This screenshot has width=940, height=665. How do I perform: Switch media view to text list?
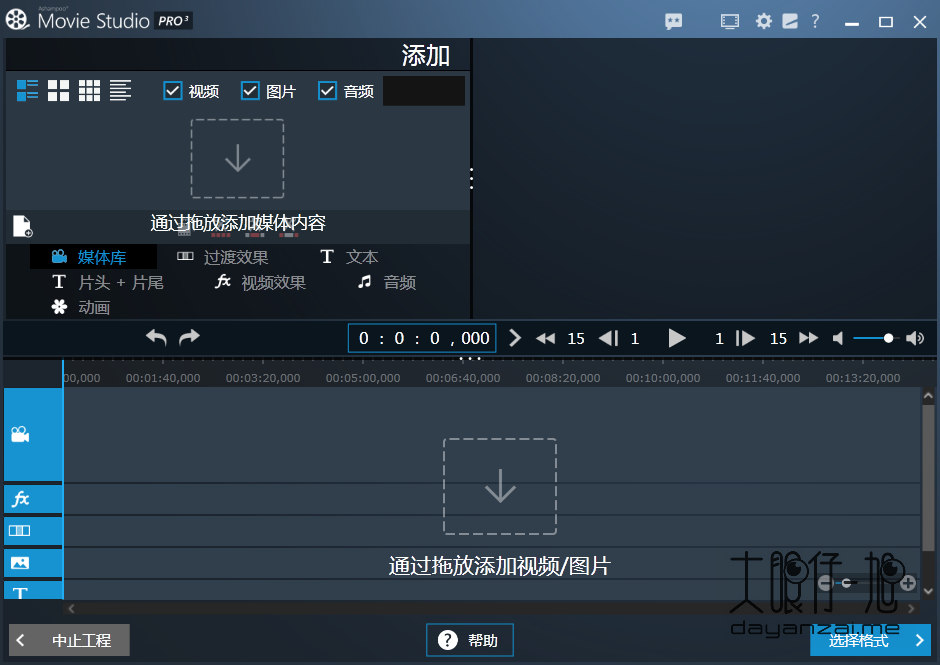pos(120,91)
